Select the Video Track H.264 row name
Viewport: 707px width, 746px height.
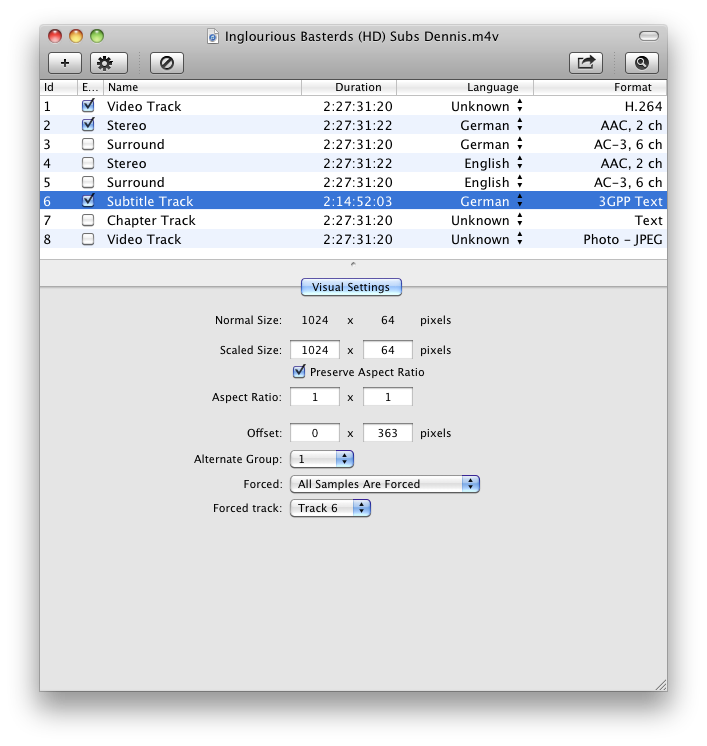point(144,106)
